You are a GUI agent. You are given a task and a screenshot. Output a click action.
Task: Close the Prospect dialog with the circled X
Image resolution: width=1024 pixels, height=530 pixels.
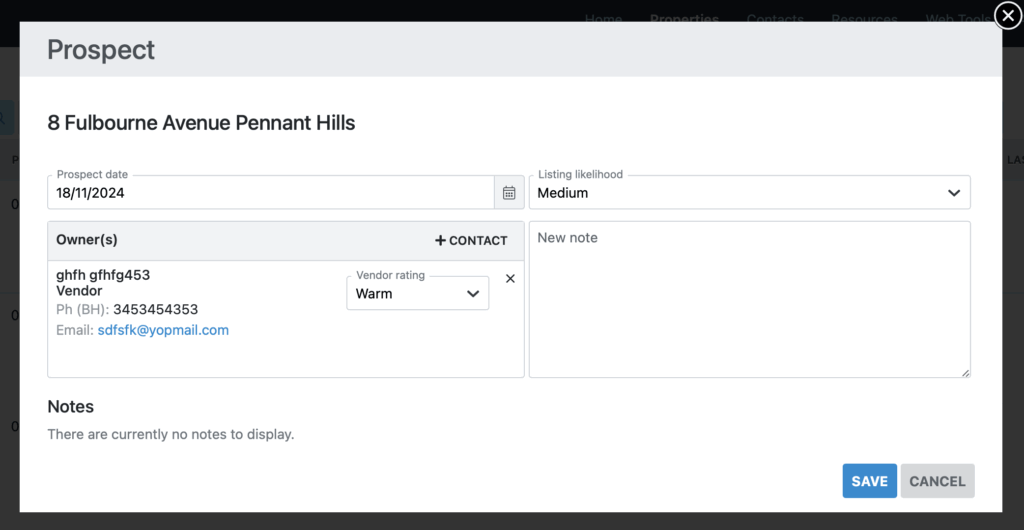[x=1008, y=16]
